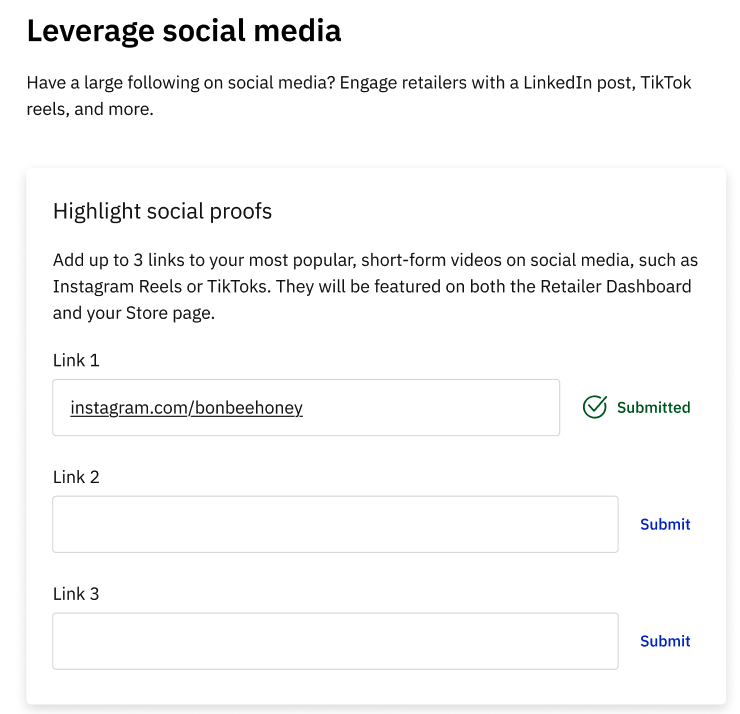This screenshot has width=740, height=714.
Task: Click the Link 1 field label
Action: pyautogui.click(x=76, y=360)
